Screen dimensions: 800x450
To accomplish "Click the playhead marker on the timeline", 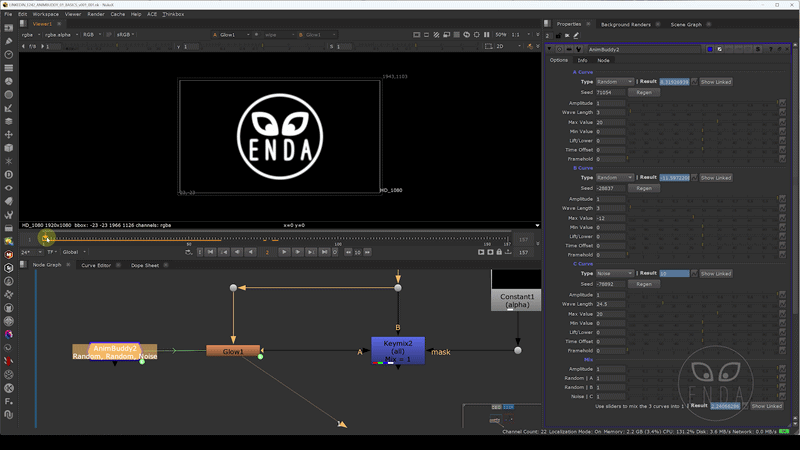I will [46, 238].
